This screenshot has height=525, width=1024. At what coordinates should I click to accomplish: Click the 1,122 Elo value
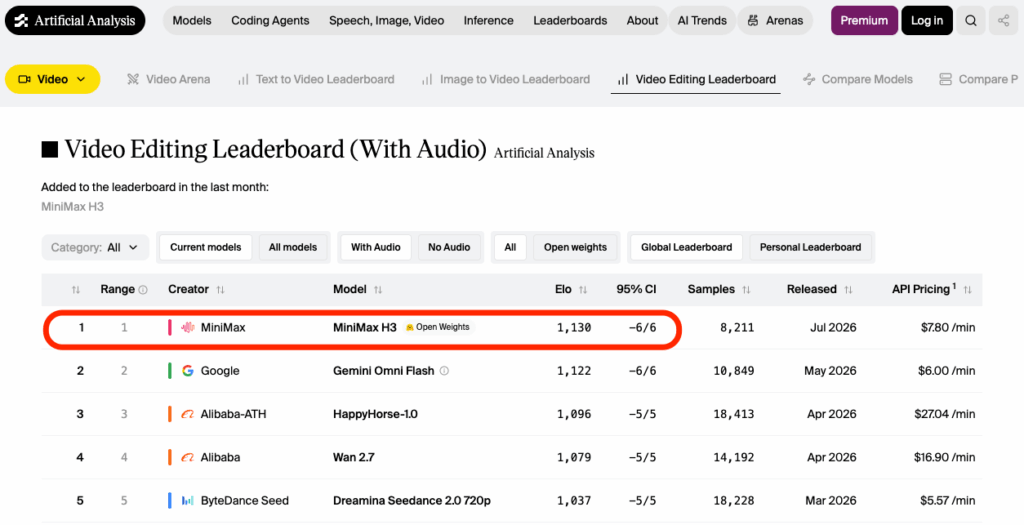tap(574, 370)
